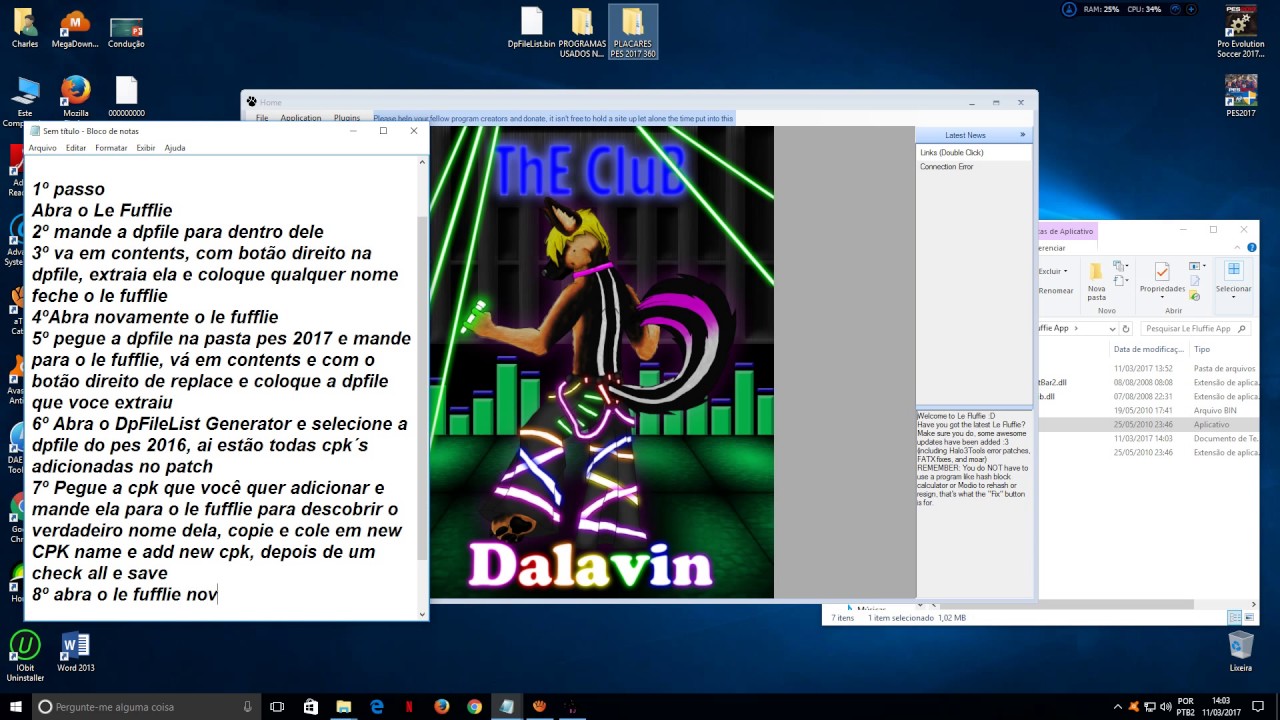The image size is (1280, 720).
Task: Open the 000000000 file on desktop
Action: pyautogui.click(x=126, y=97)
